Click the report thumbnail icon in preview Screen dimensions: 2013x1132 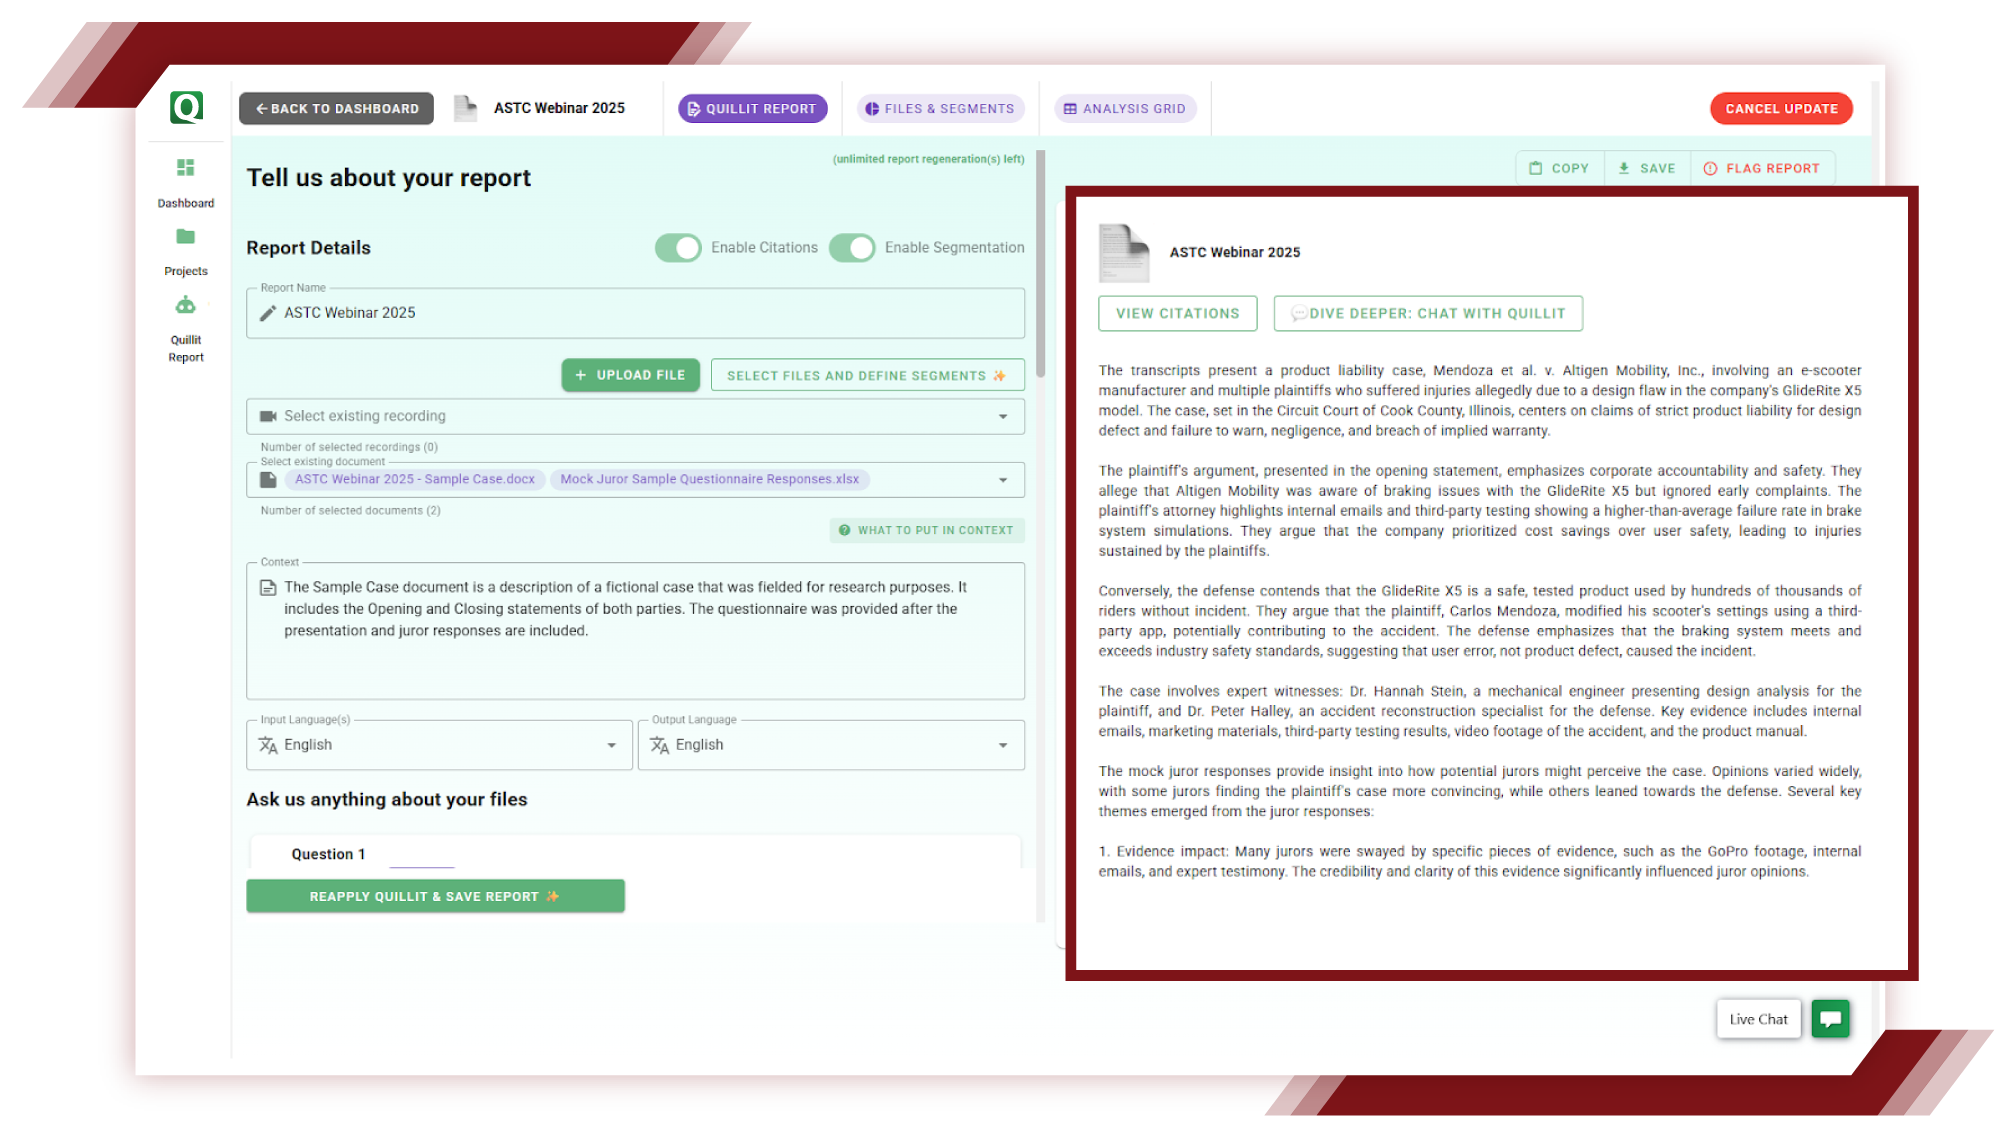[x=1124, y=253]
